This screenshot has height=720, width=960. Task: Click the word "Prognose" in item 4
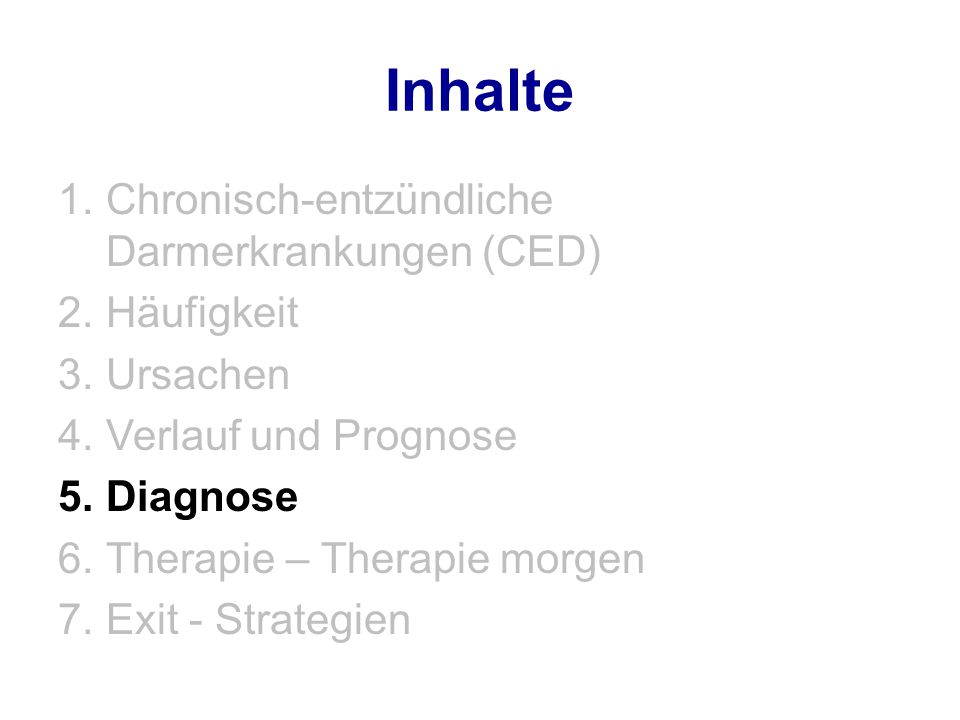425,437
